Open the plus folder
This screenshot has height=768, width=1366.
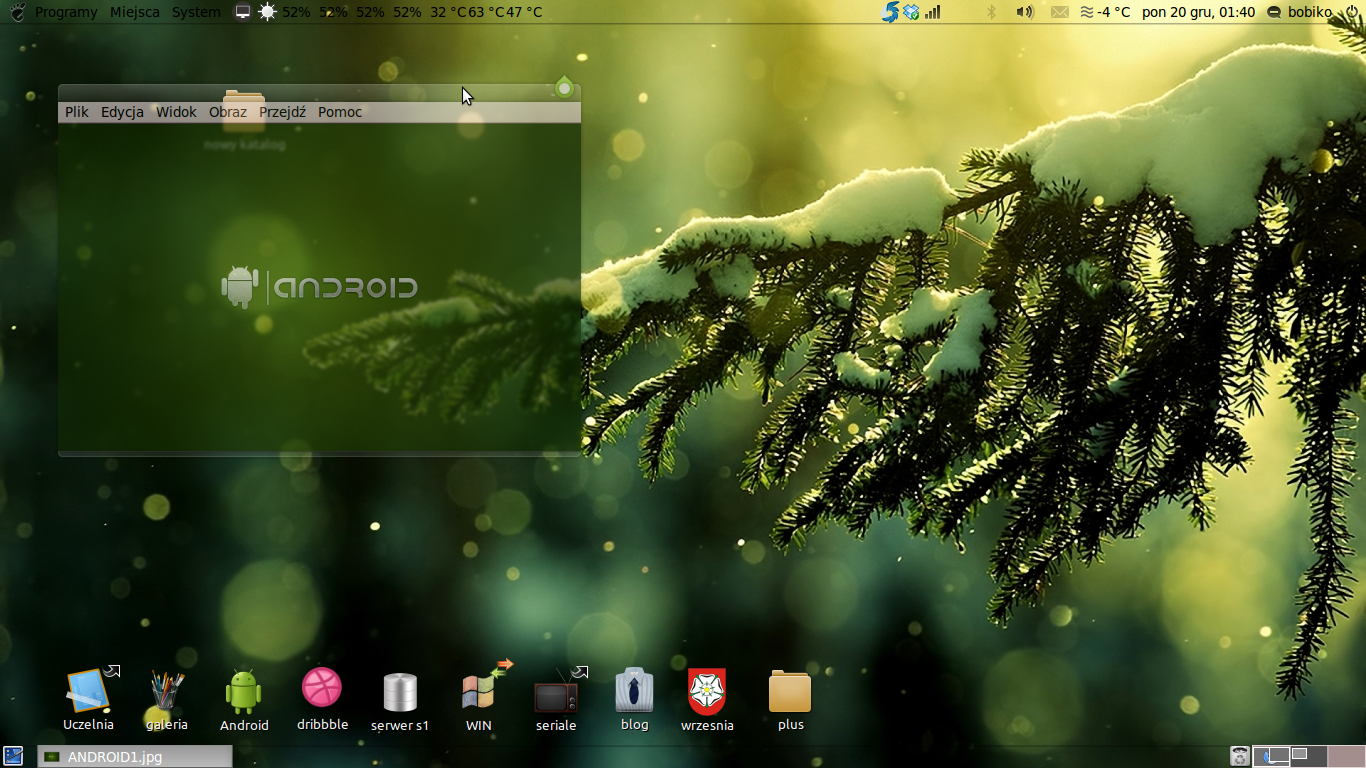pos(790,692)
